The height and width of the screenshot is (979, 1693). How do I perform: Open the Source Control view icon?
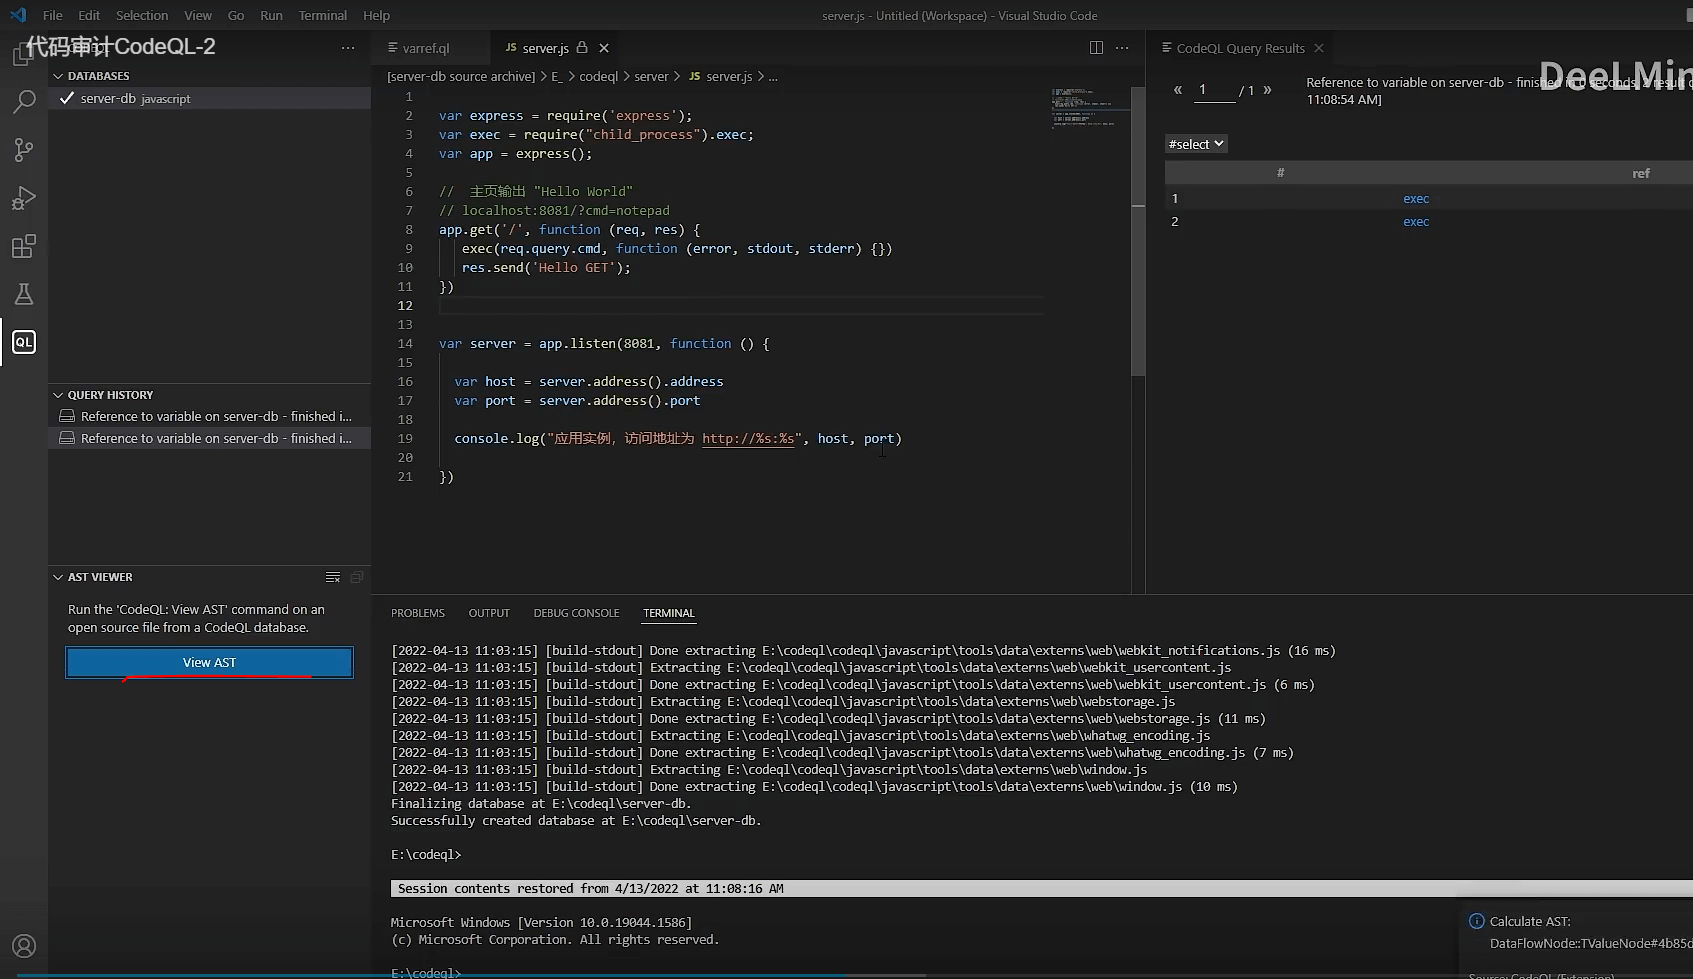tap(23, 150)
